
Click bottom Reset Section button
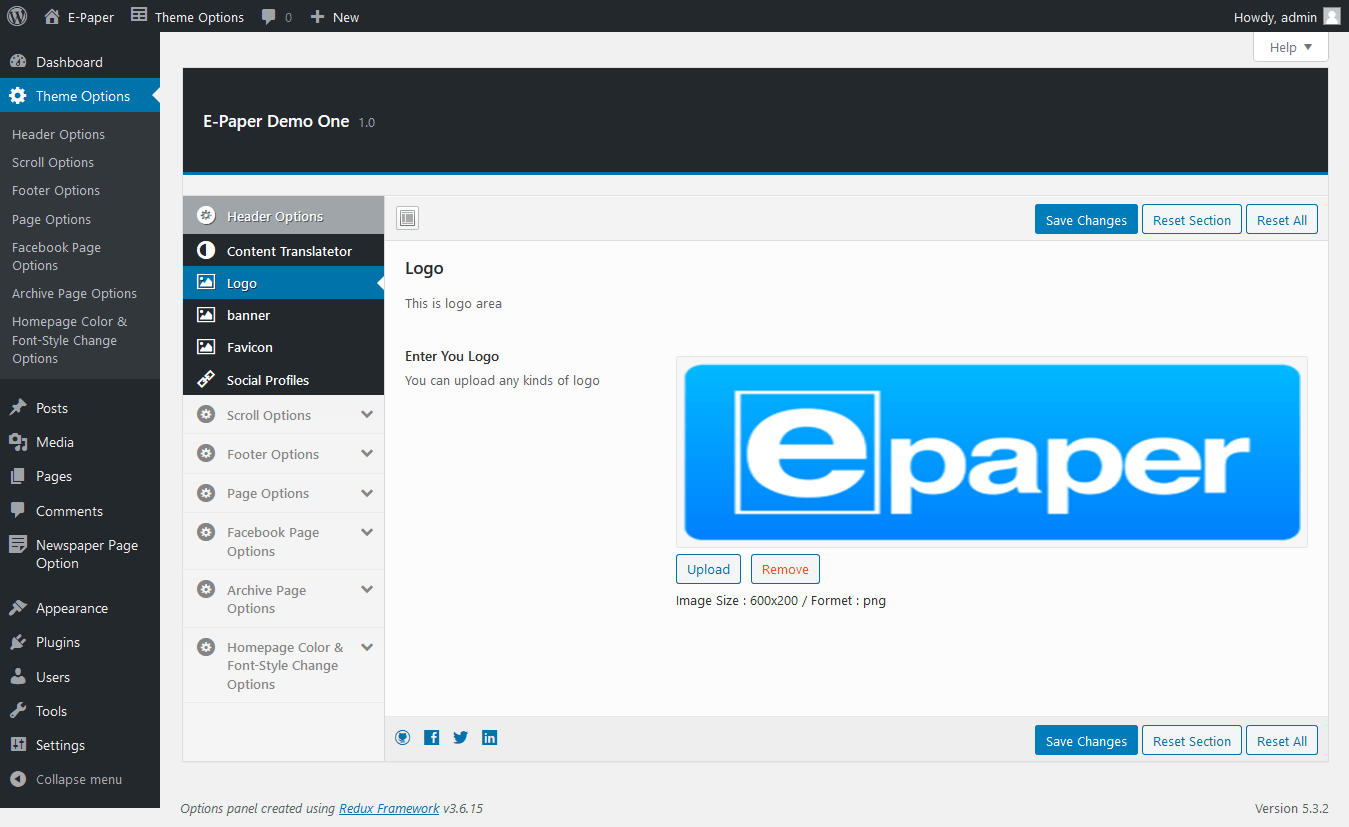[1192, 741]
